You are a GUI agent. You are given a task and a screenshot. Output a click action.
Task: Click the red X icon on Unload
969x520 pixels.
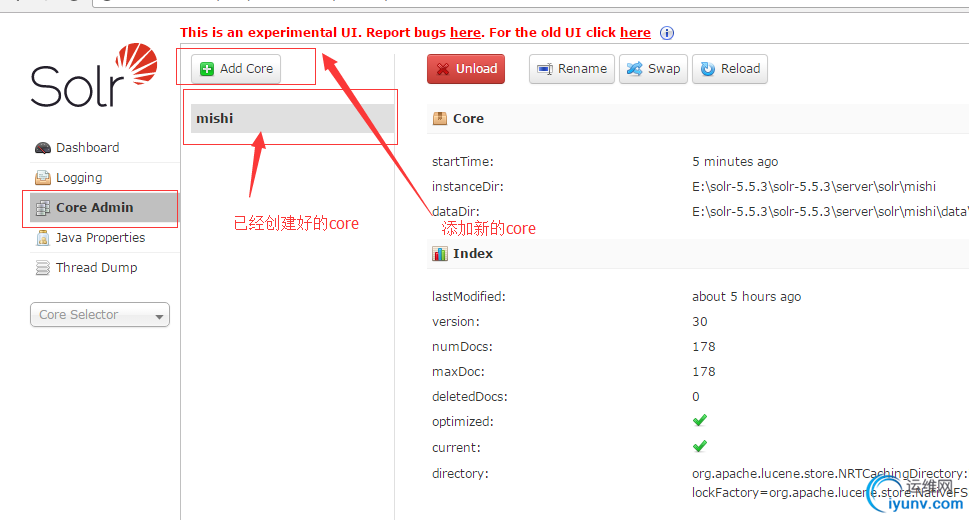pos(442,69)
